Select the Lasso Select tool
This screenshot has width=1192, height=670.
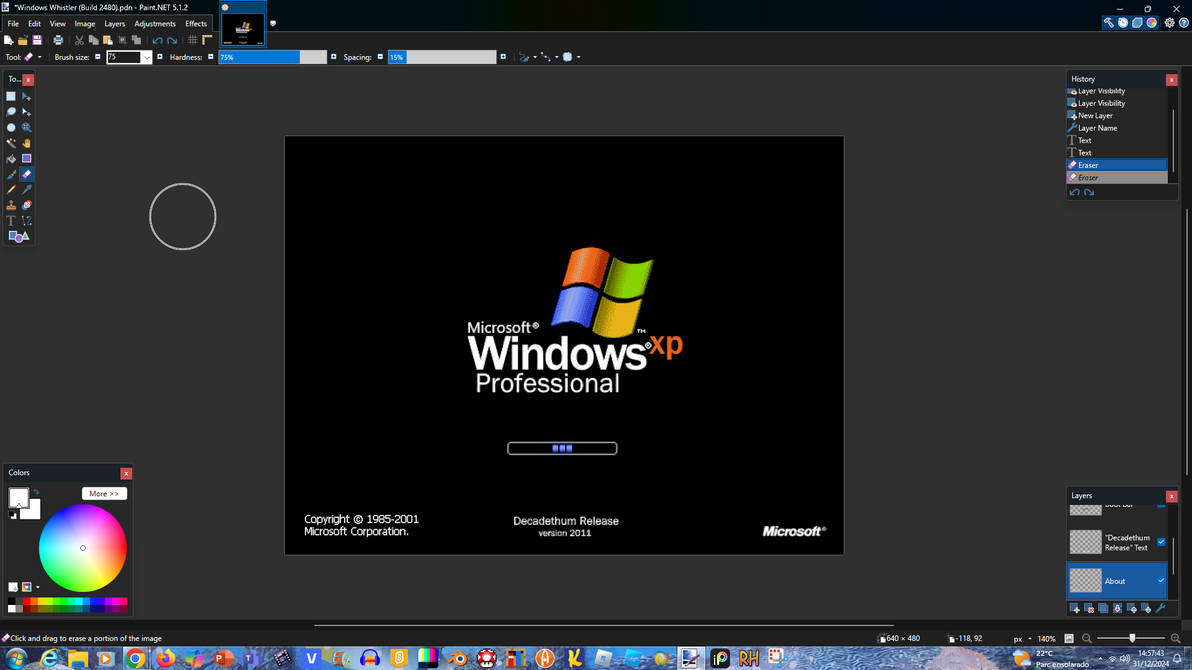[x=11, y=112]
